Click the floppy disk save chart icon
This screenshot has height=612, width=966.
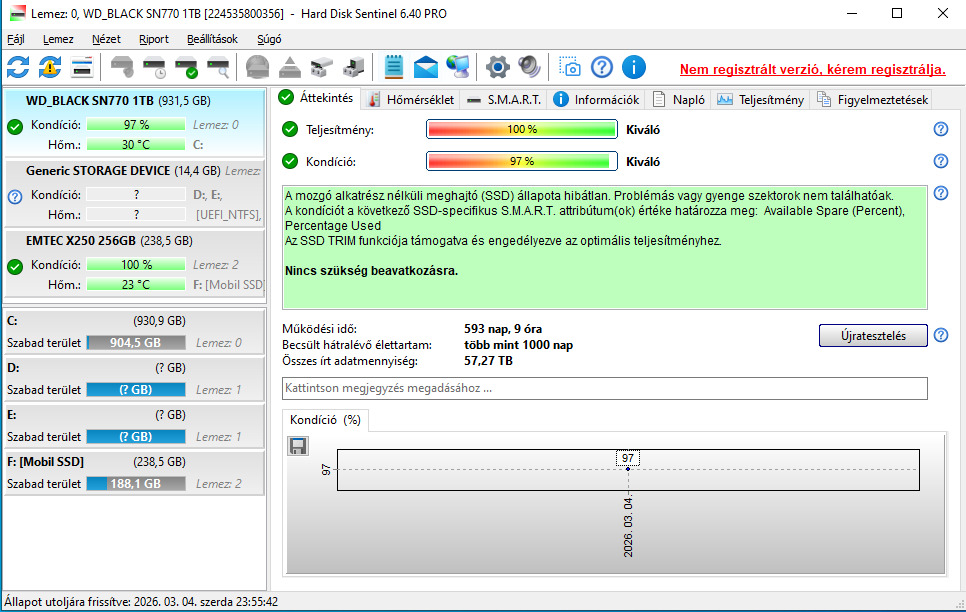click(x=298, y=446)
